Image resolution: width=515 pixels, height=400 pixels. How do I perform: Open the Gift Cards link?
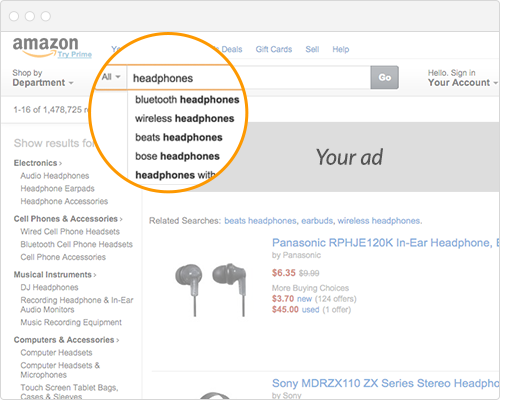tap(274, 49)
